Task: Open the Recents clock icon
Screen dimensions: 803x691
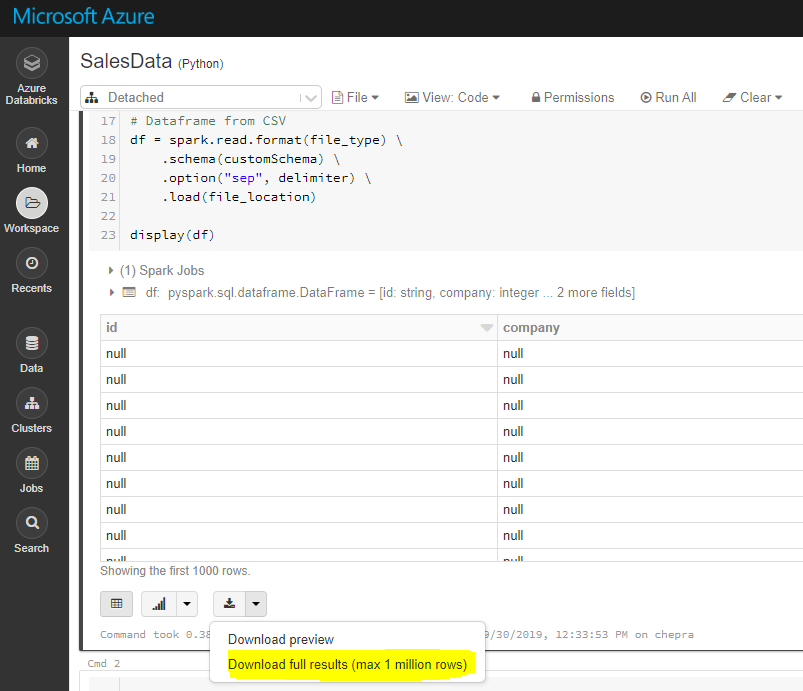Action: (x=32, y=263)
